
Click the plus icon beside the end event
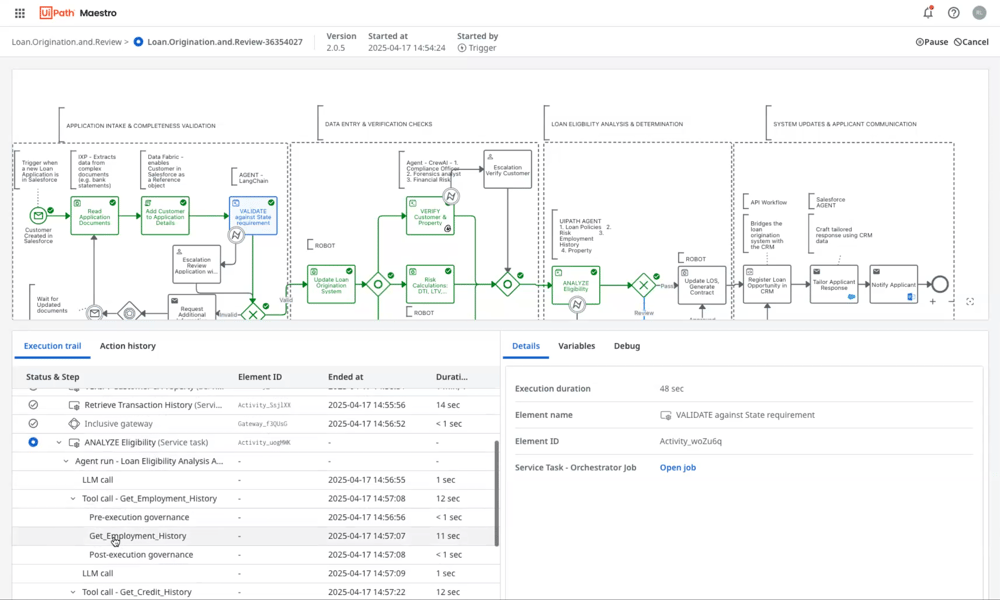(932, 302)
